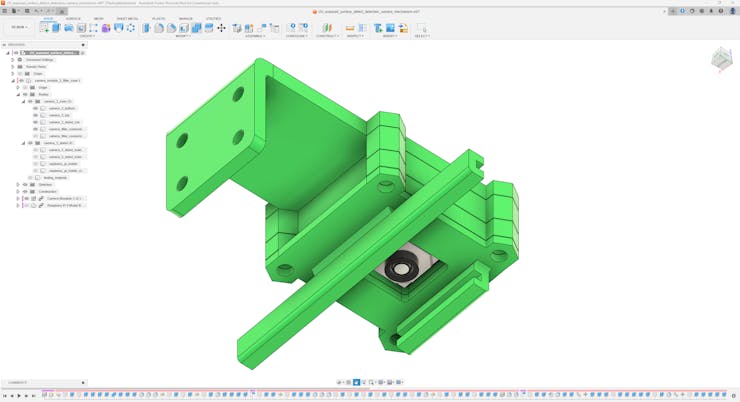Screen dimensions: 740x402
Task: Switch to the Surface tab
Action: [73, 18]
